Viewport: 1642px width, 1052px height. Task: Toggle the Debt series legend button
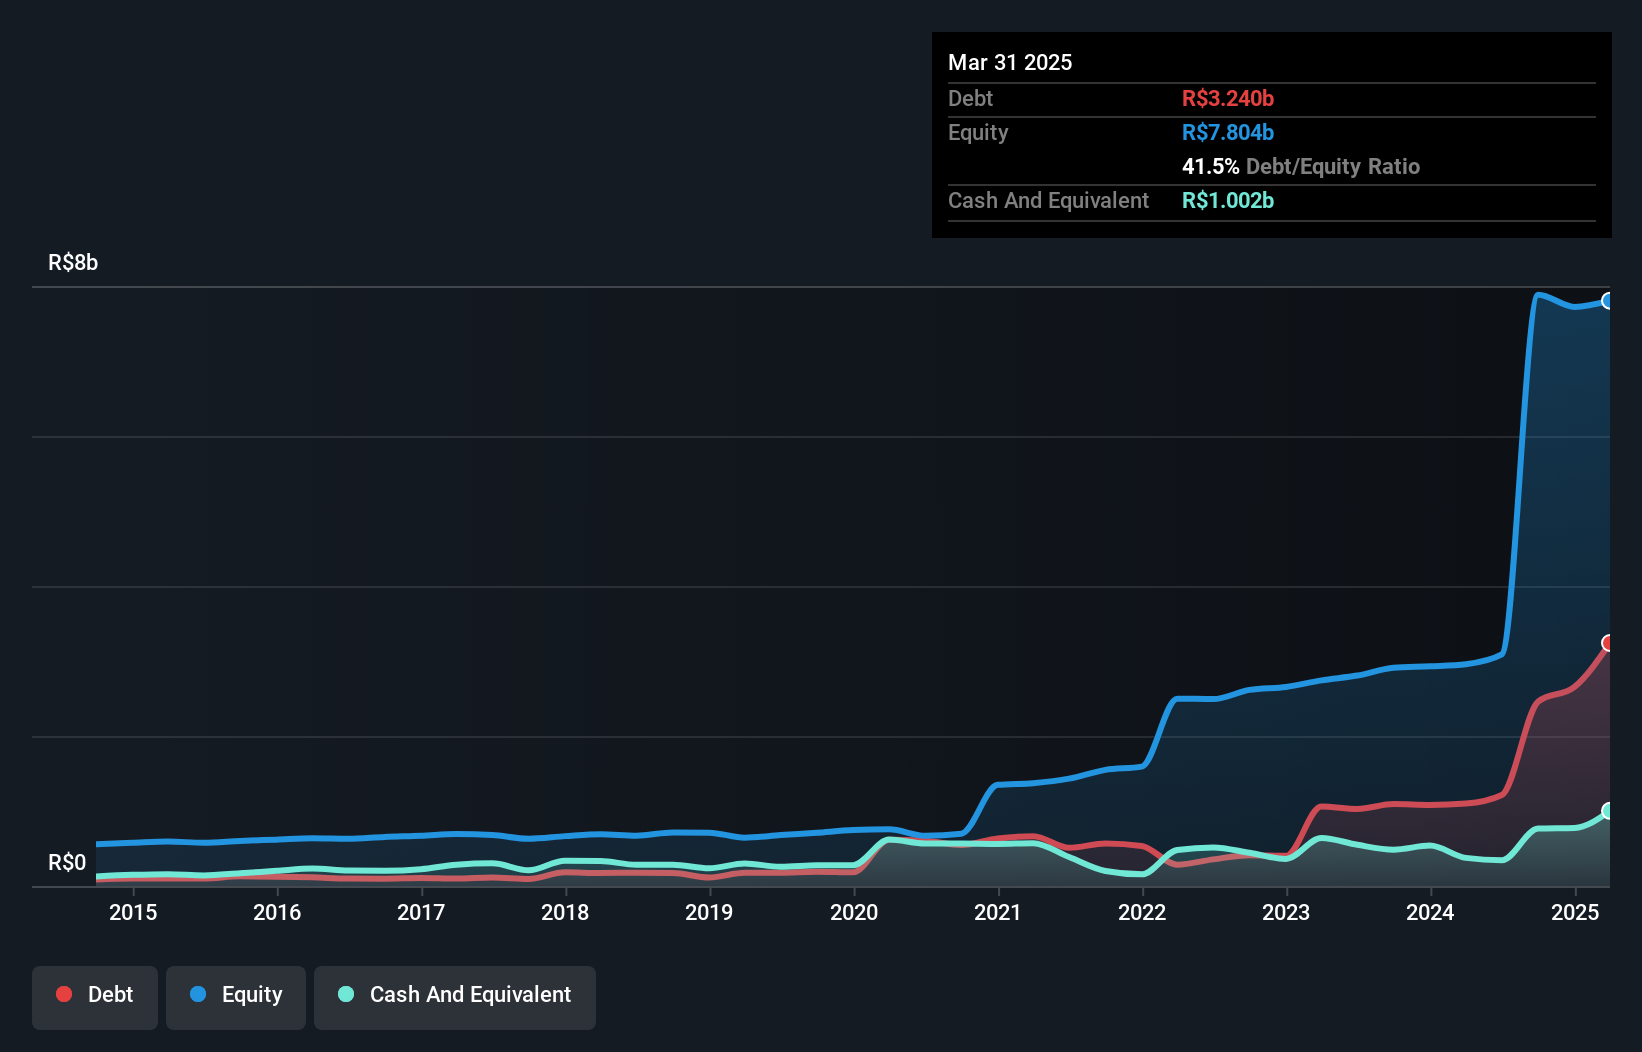pyautogui.click(x=95, y=997)
